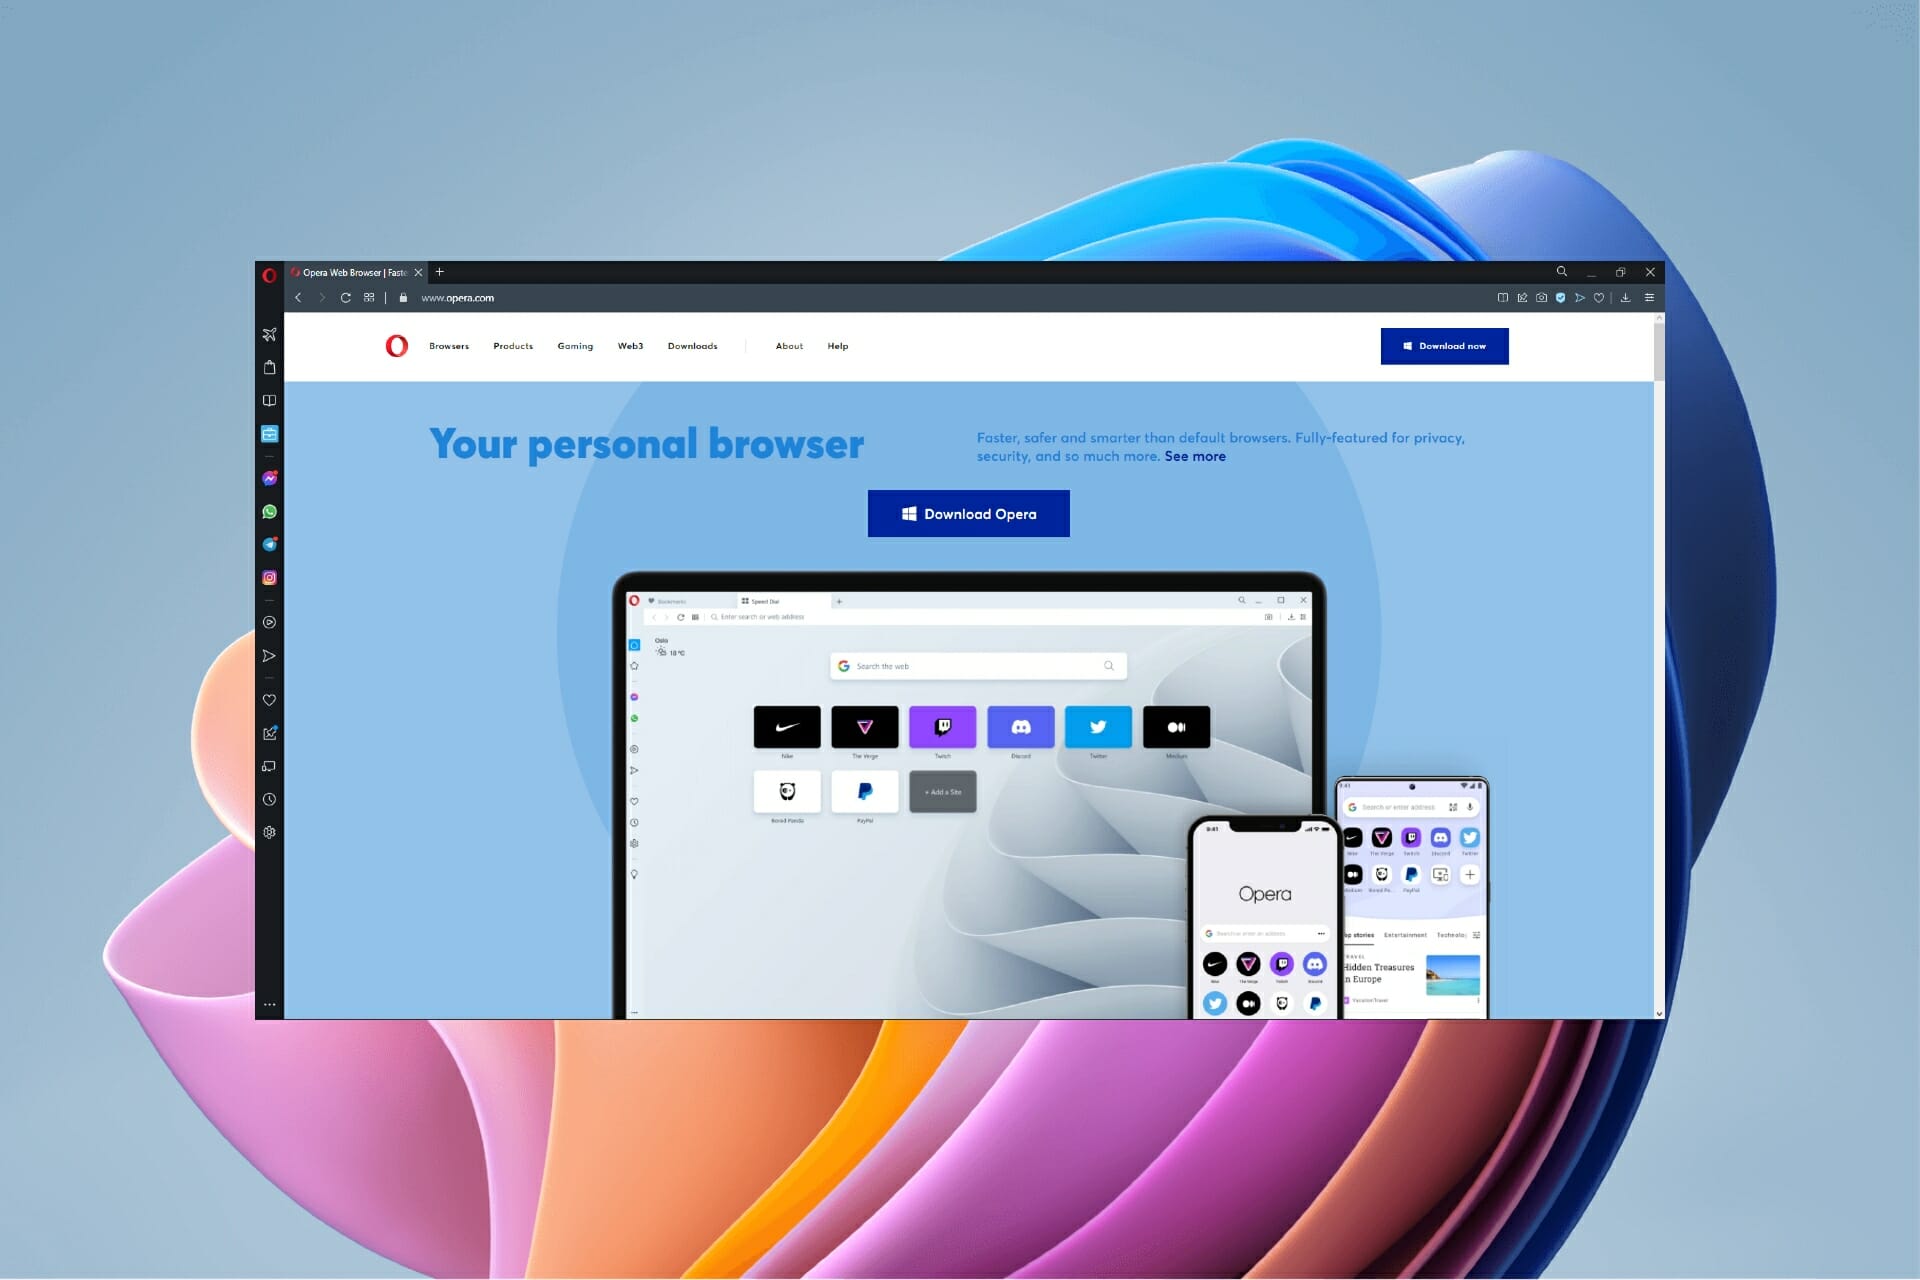1920x1280 pixels.
Task: Expand the Products navigation dropdown
Action: pyautogui.click(x=511, y=346)
